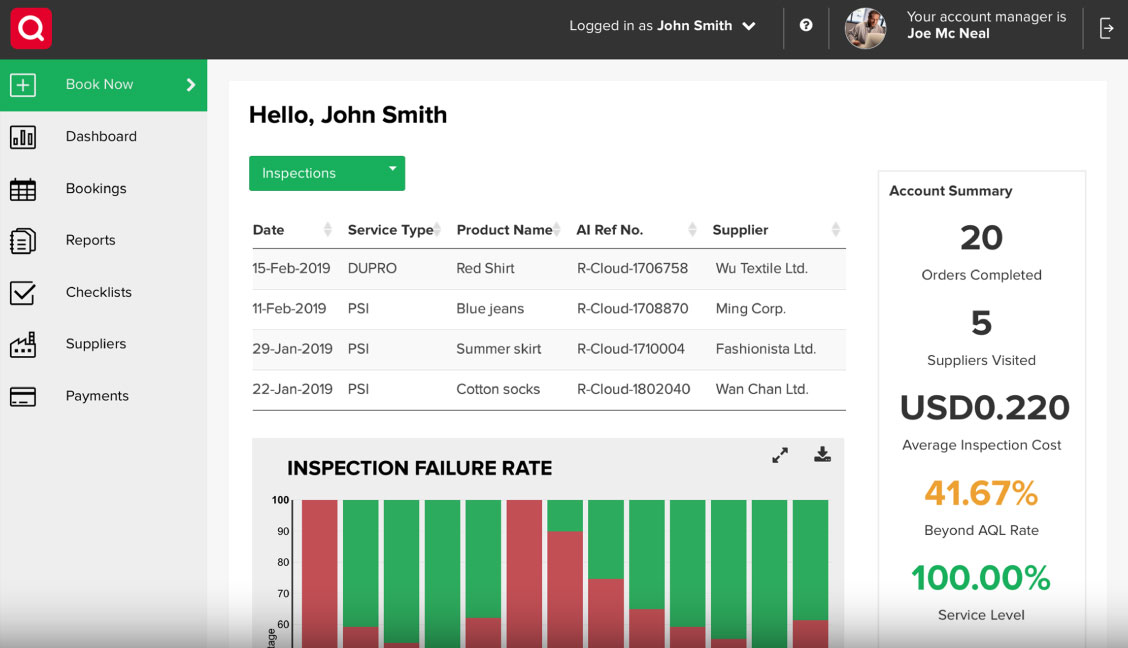The height and width of the screenshot is (648, 1128).
Task: Open the Inspections dropdown
Action: pos(326,173)
